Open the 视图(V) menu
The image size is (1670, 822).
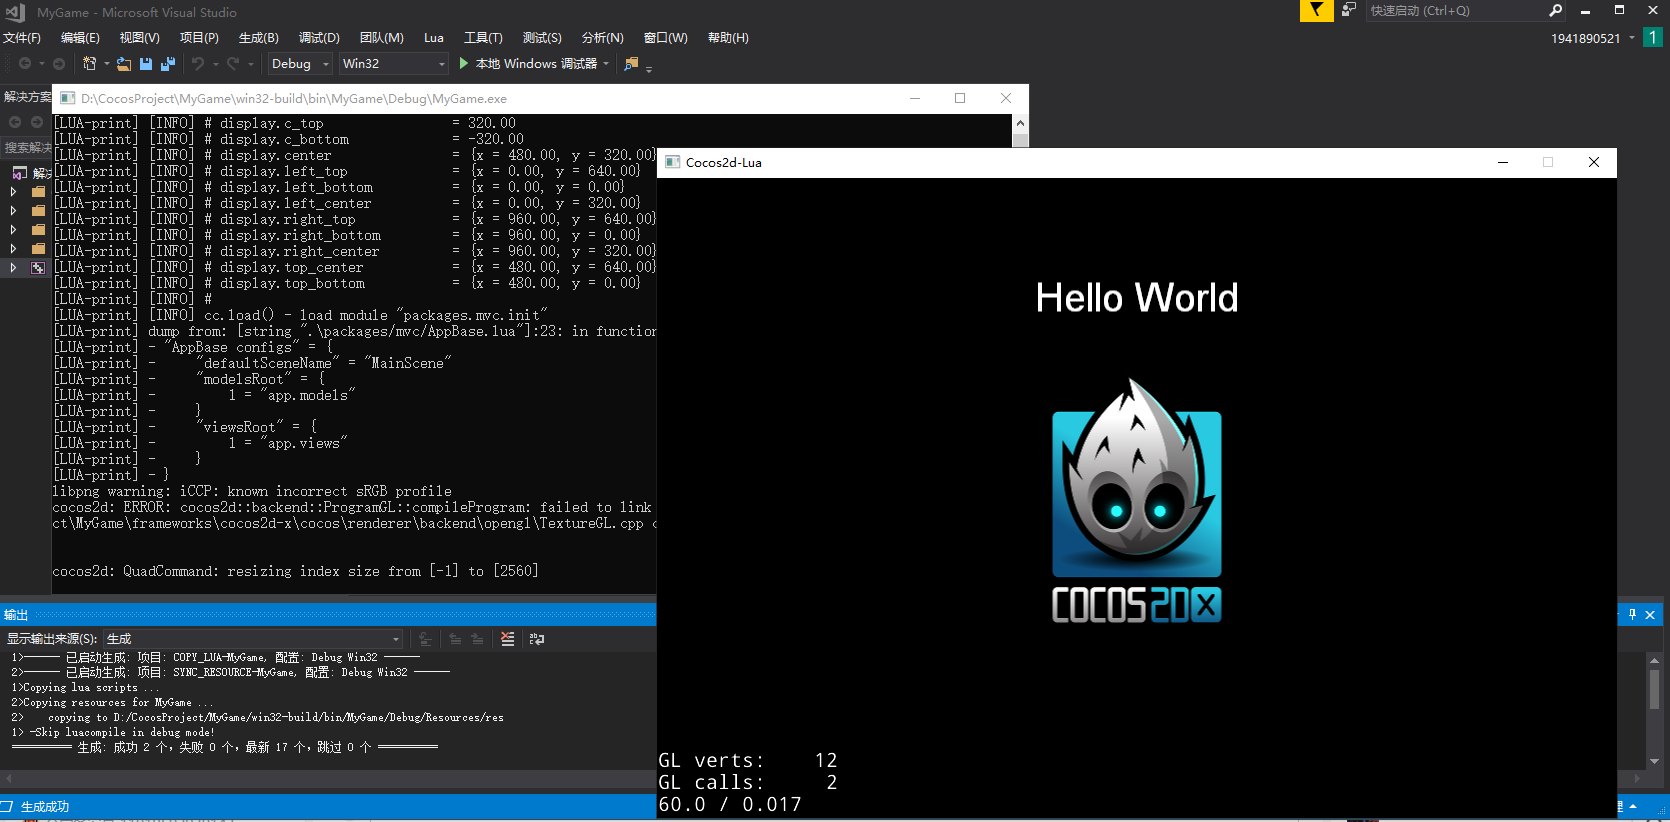[139, 38]
